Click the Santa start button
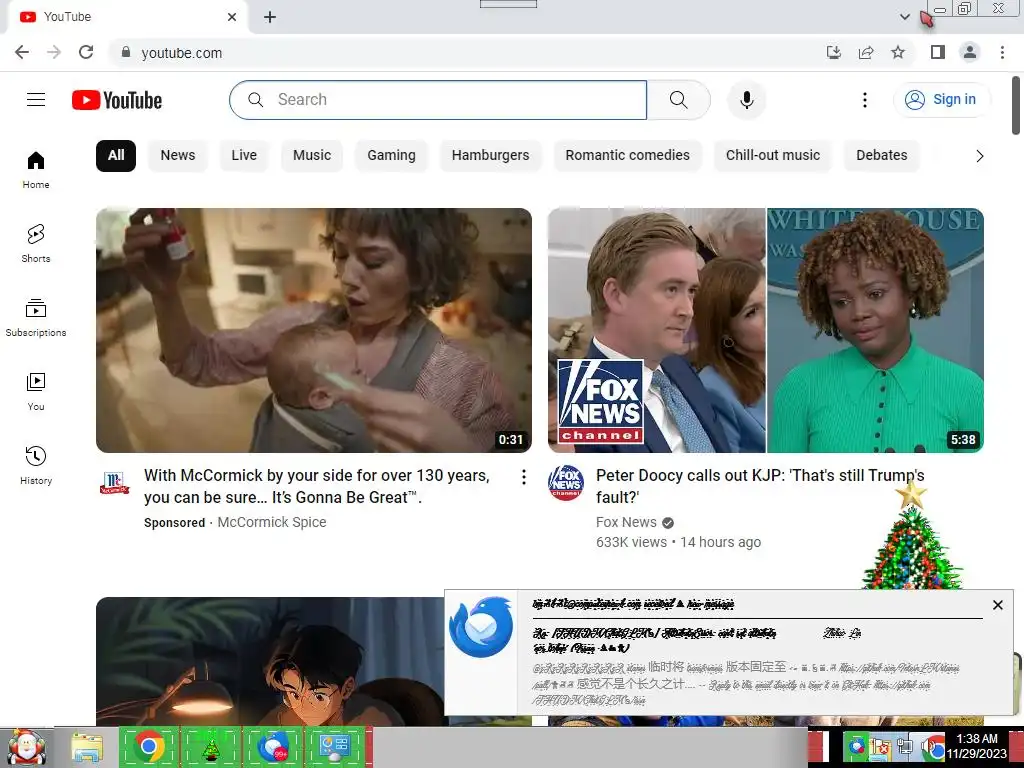Image resolution: width=1024 pixels, height=768 pixels. coord(26,748)
